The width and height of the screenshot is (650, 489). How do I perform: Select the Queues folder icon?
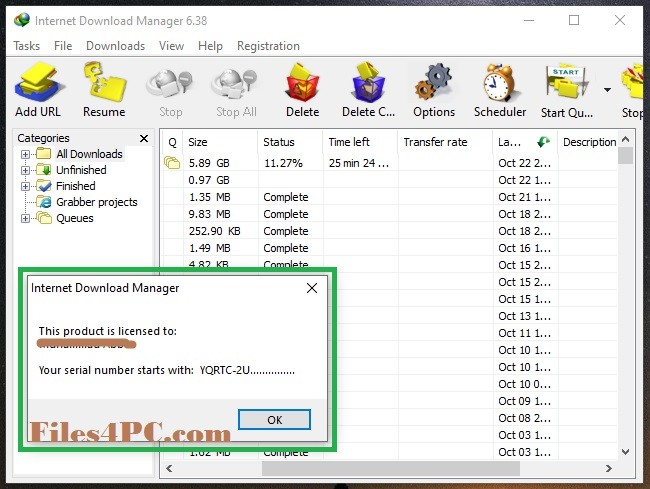(x=43, y=218)
